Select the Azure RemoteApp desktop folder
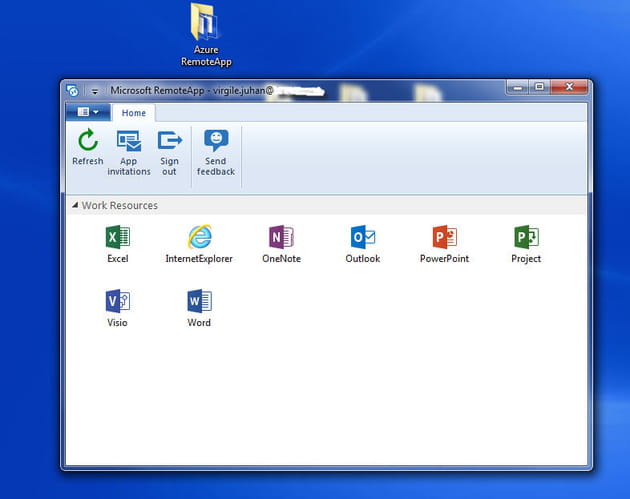 pos(206,35)
